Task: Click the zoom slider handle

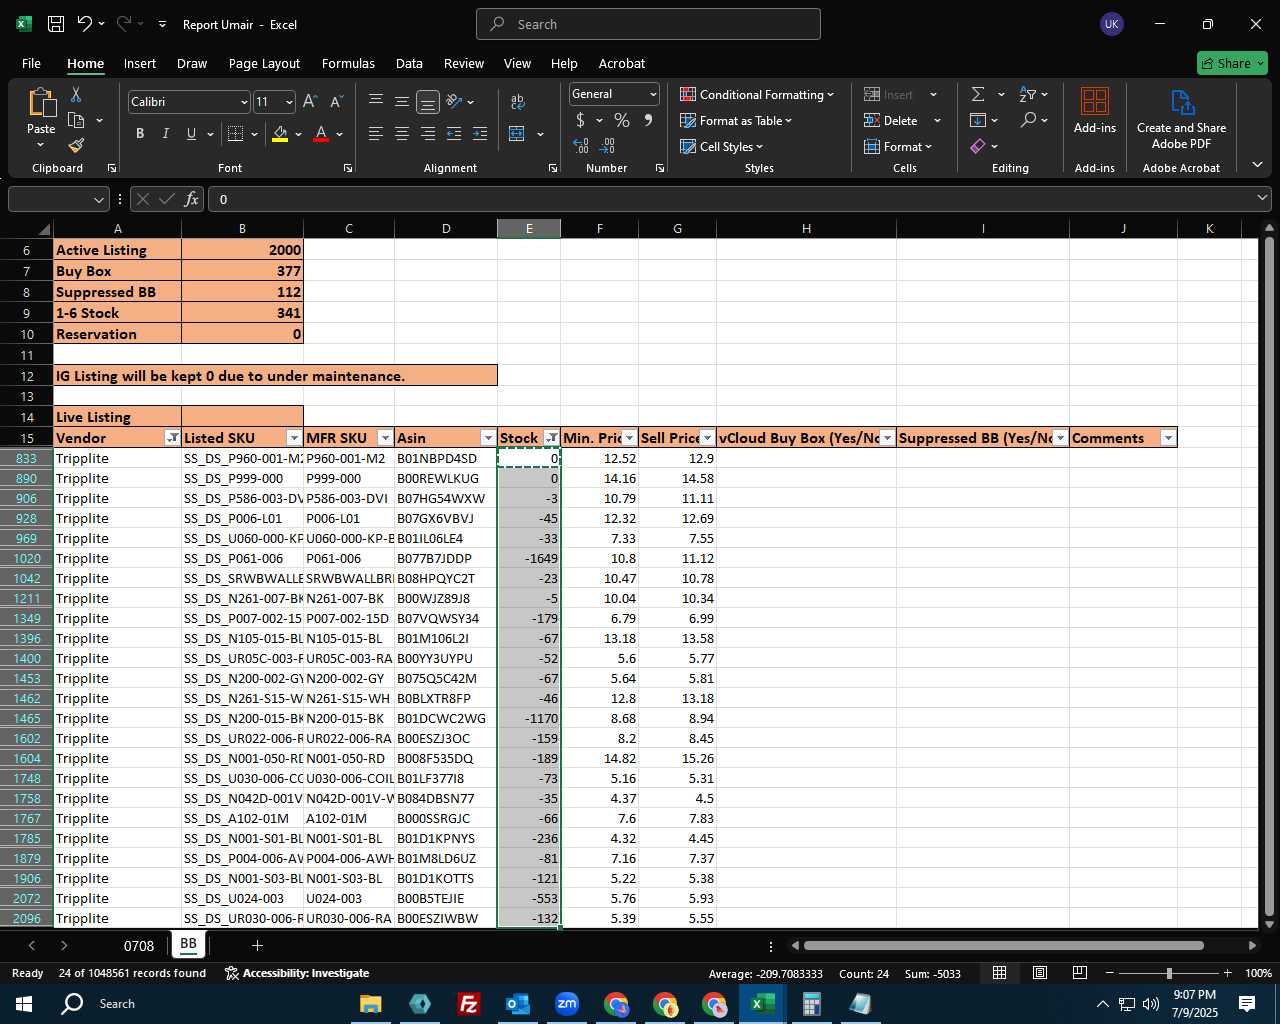Action: coord(1169,973)
